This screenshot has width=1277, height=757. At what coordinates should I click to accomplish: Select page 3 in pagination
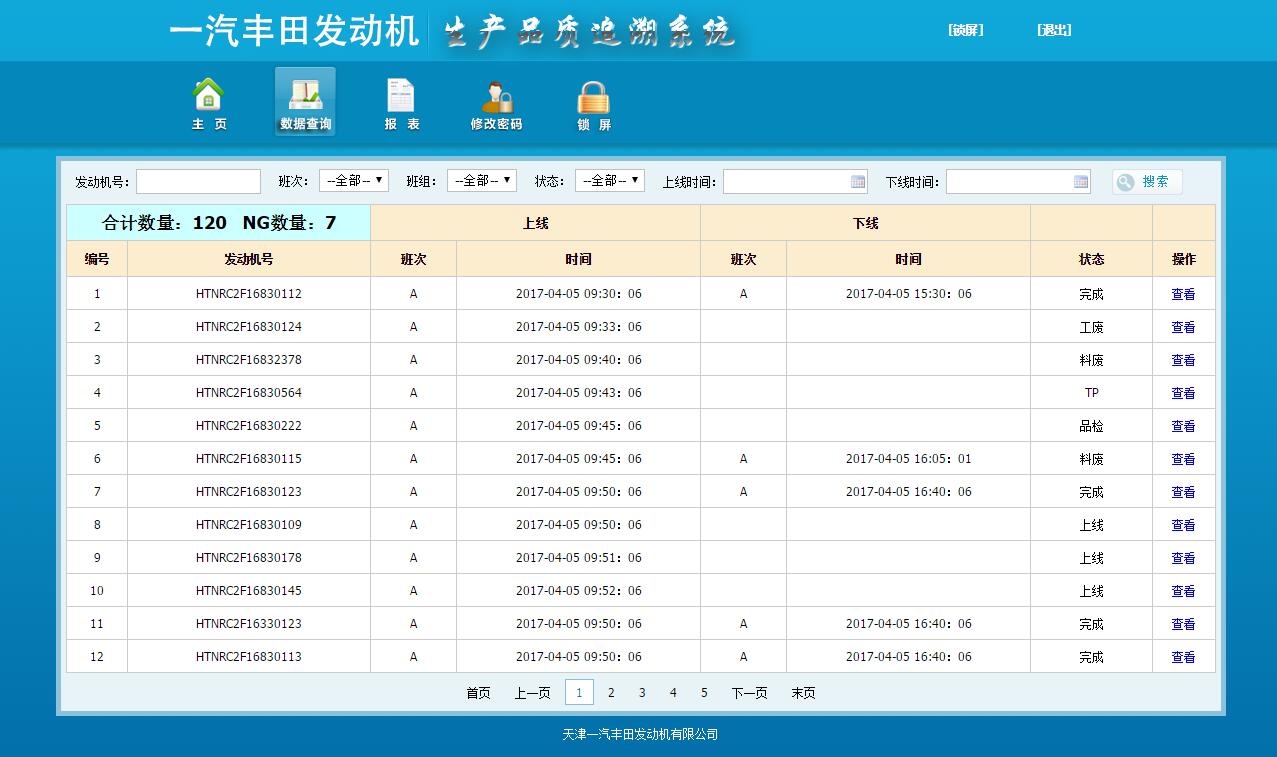click(x=641, y=691)
